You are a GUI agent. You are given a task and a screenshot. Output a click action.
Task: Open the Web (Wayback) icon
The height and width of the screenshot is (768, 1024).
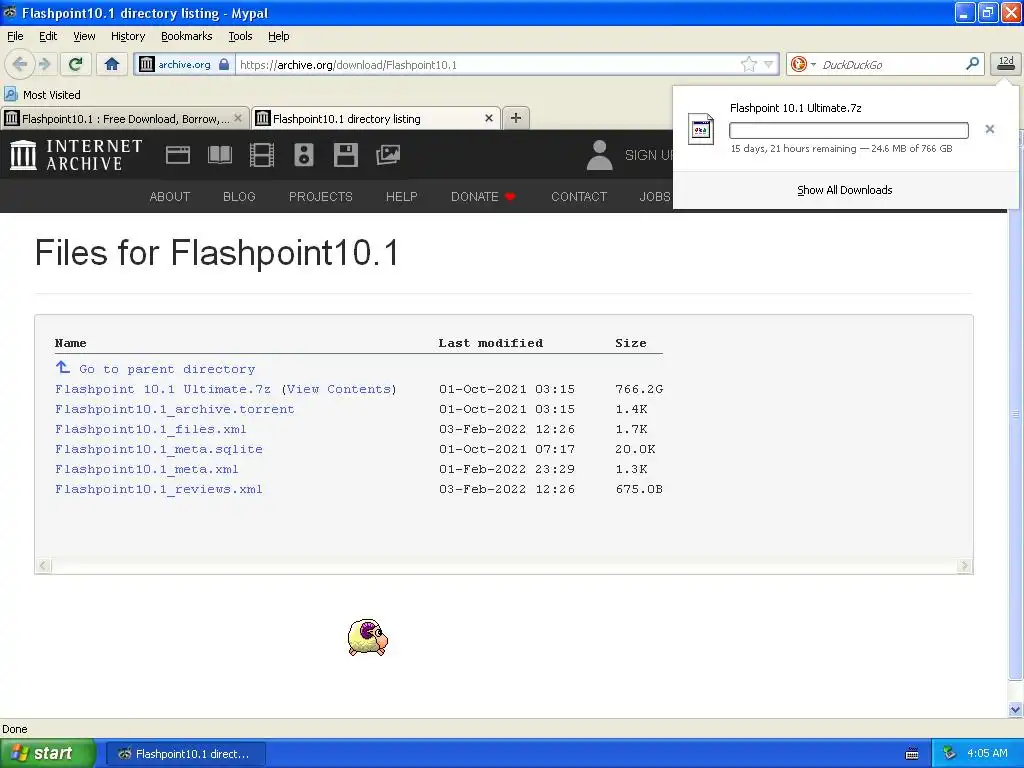pyautogui.click(x=178, y=155)
